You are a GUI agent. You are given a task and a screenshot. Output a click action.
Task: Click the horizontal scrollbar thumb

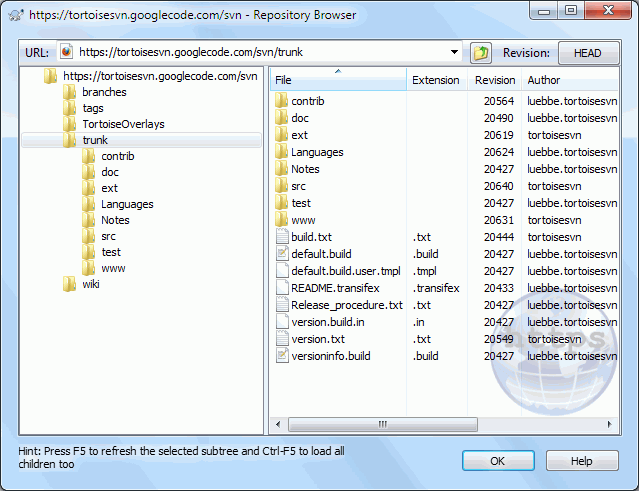(382, 424)
